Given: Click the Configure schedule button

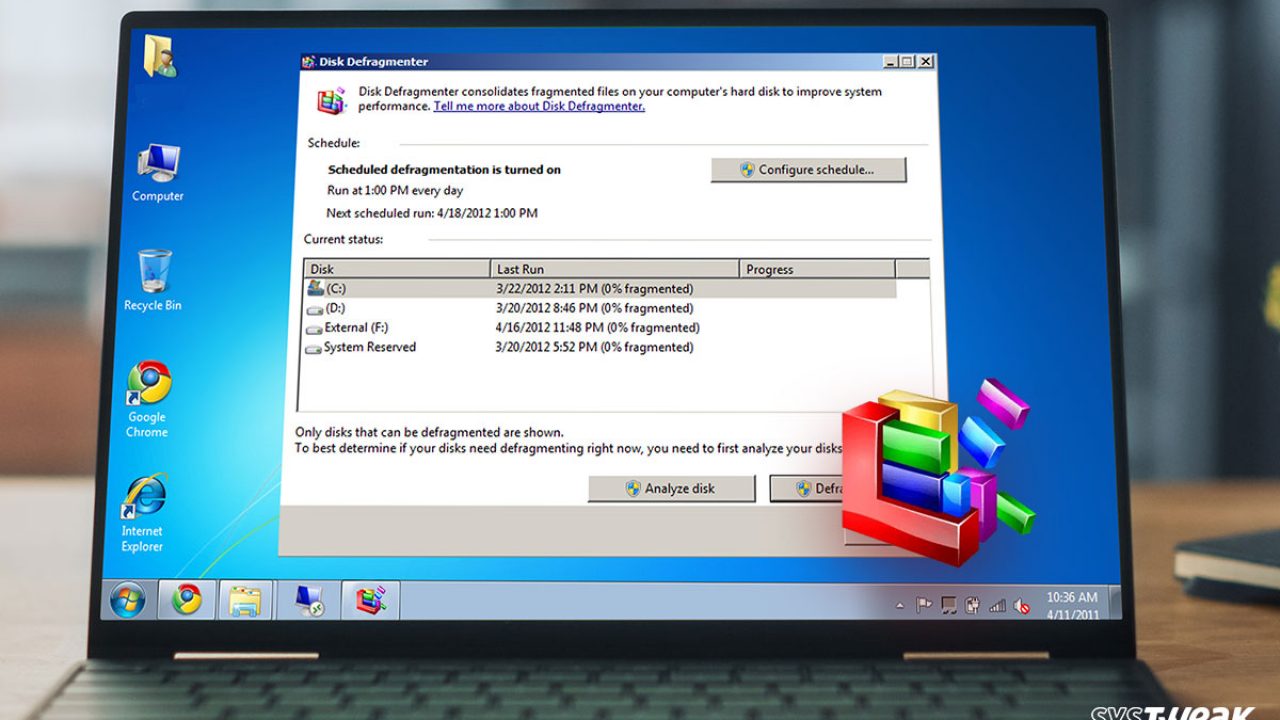Looking at the screenshot, I should point(808,170).
